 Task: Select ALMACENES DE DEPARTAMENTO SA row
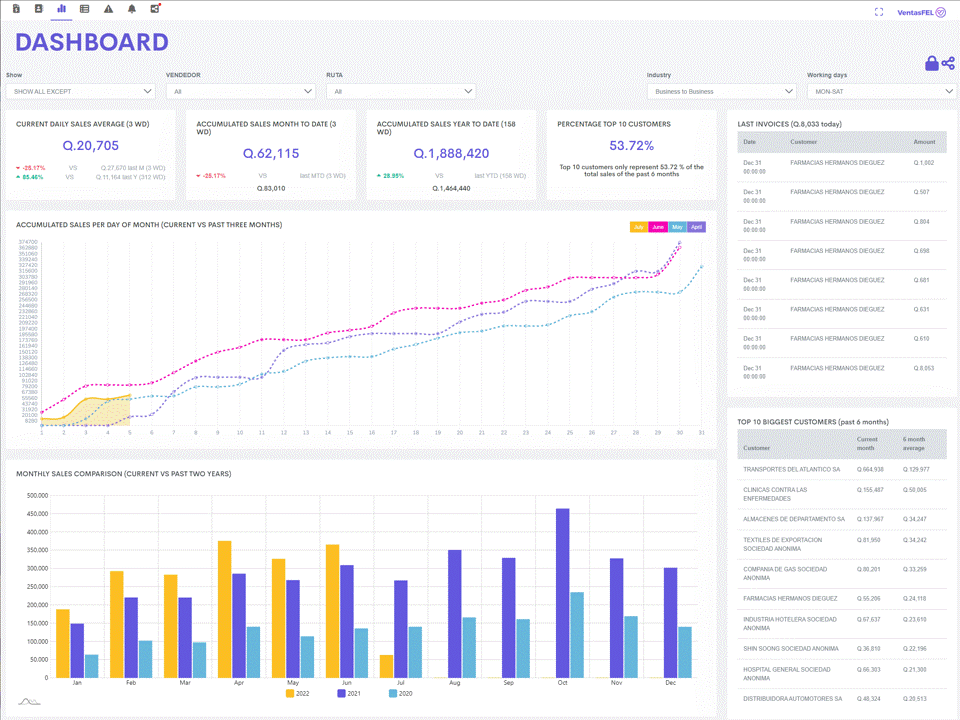(x=842, y=519)
